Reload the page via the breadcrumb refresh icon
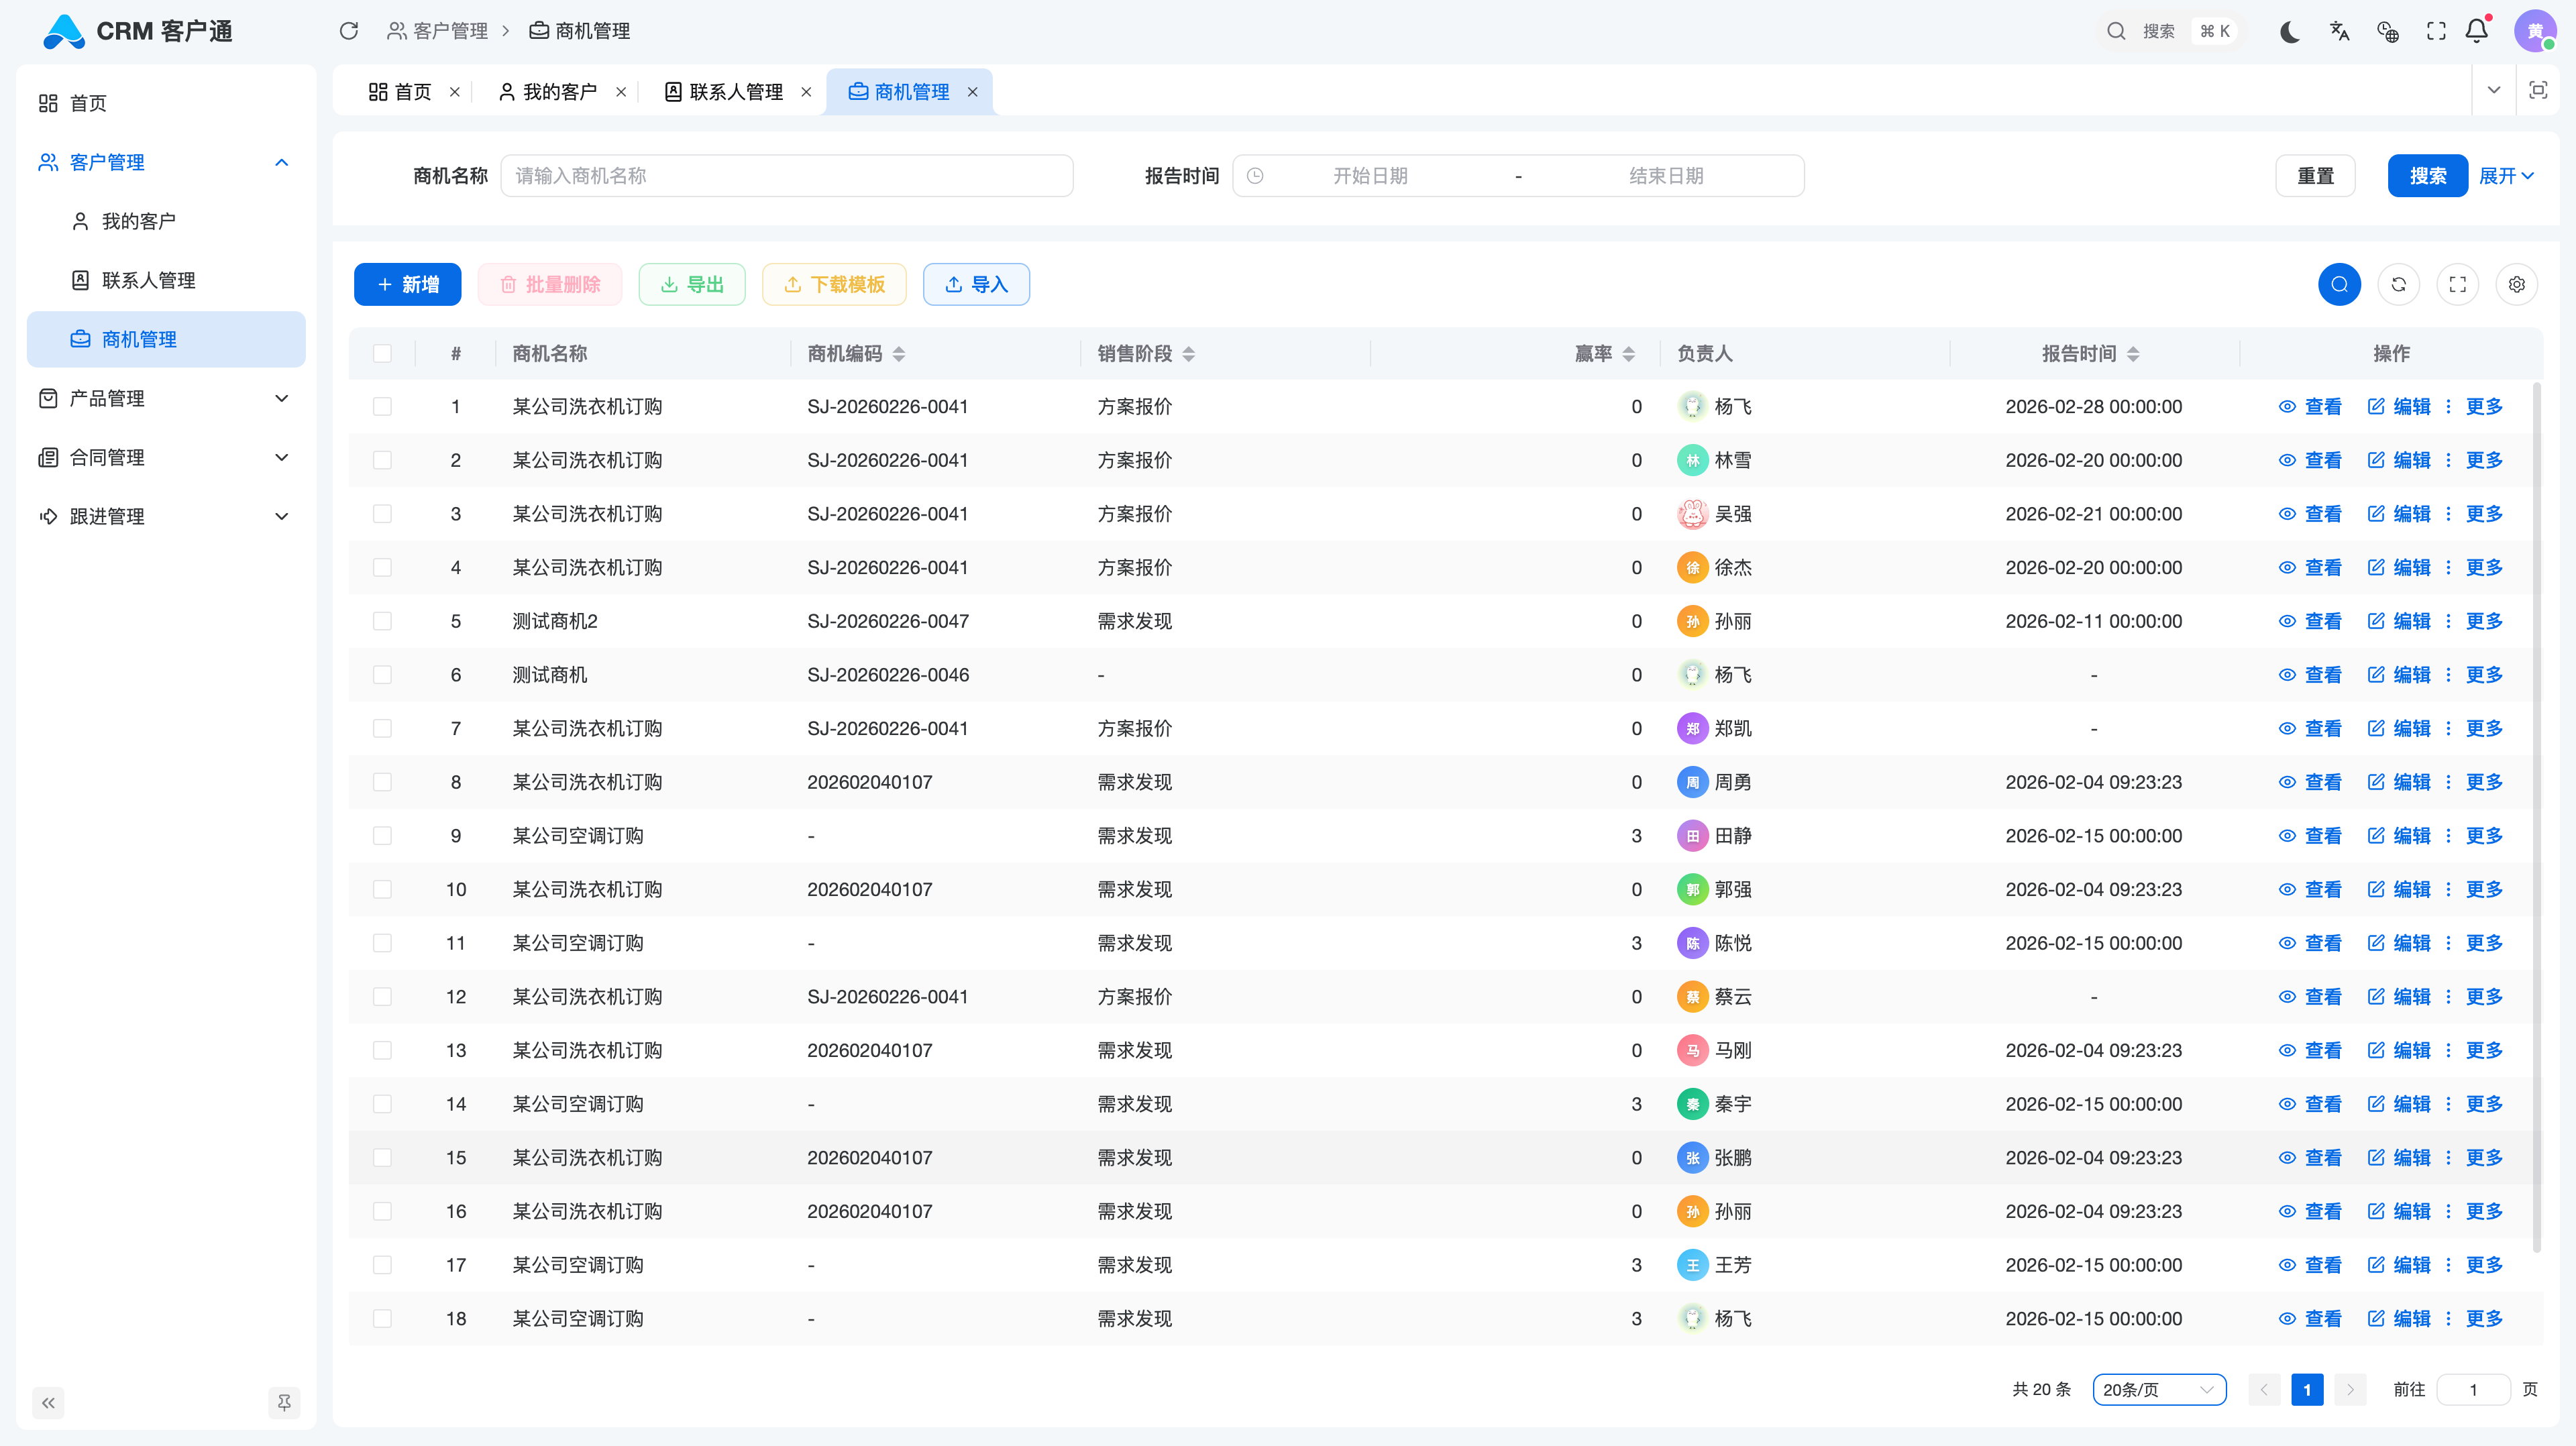Viewport: 2576px width, 1446px height. tap(349, 31)
